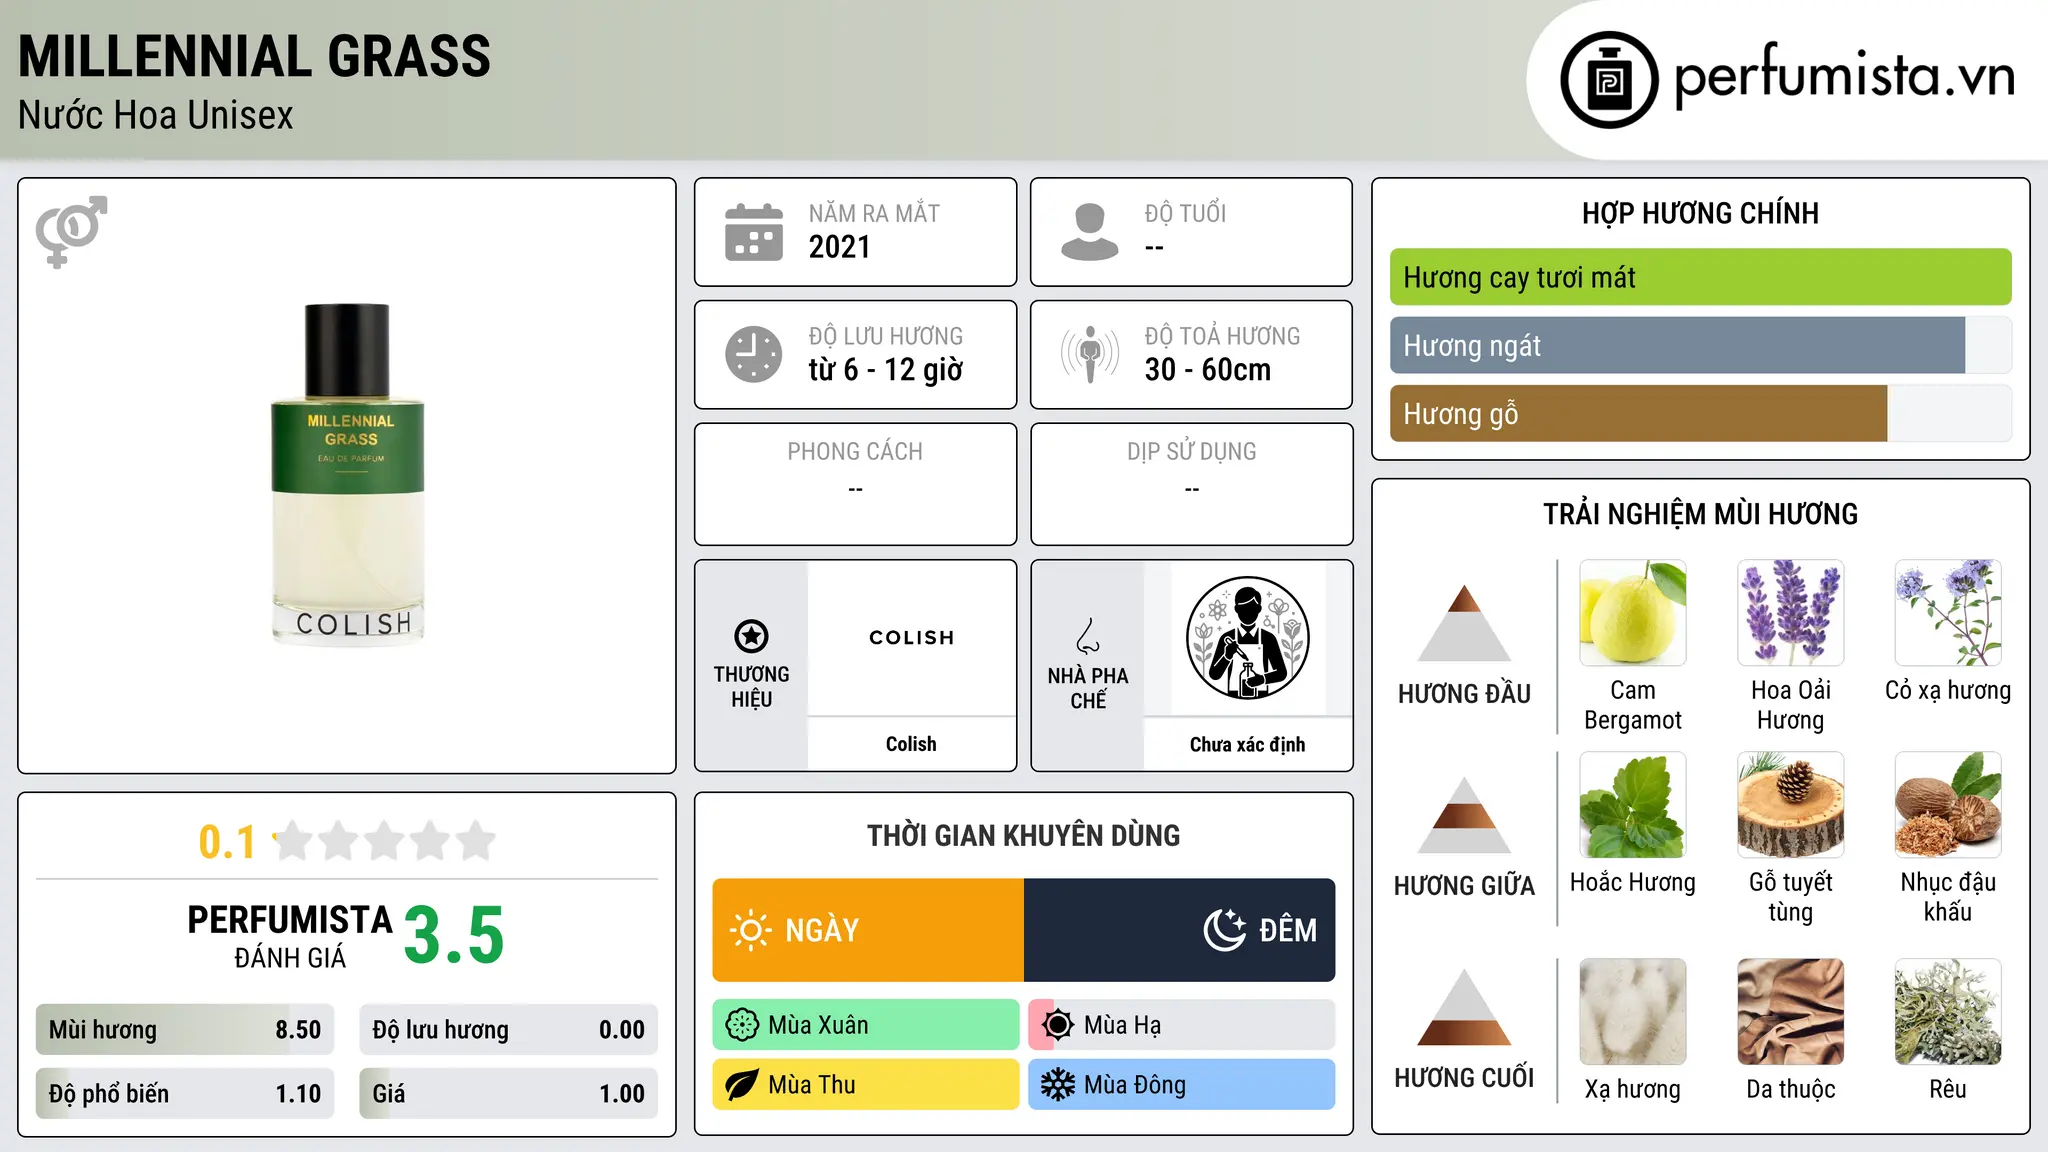Click the orange user rating 0.1

click(227, 842)
